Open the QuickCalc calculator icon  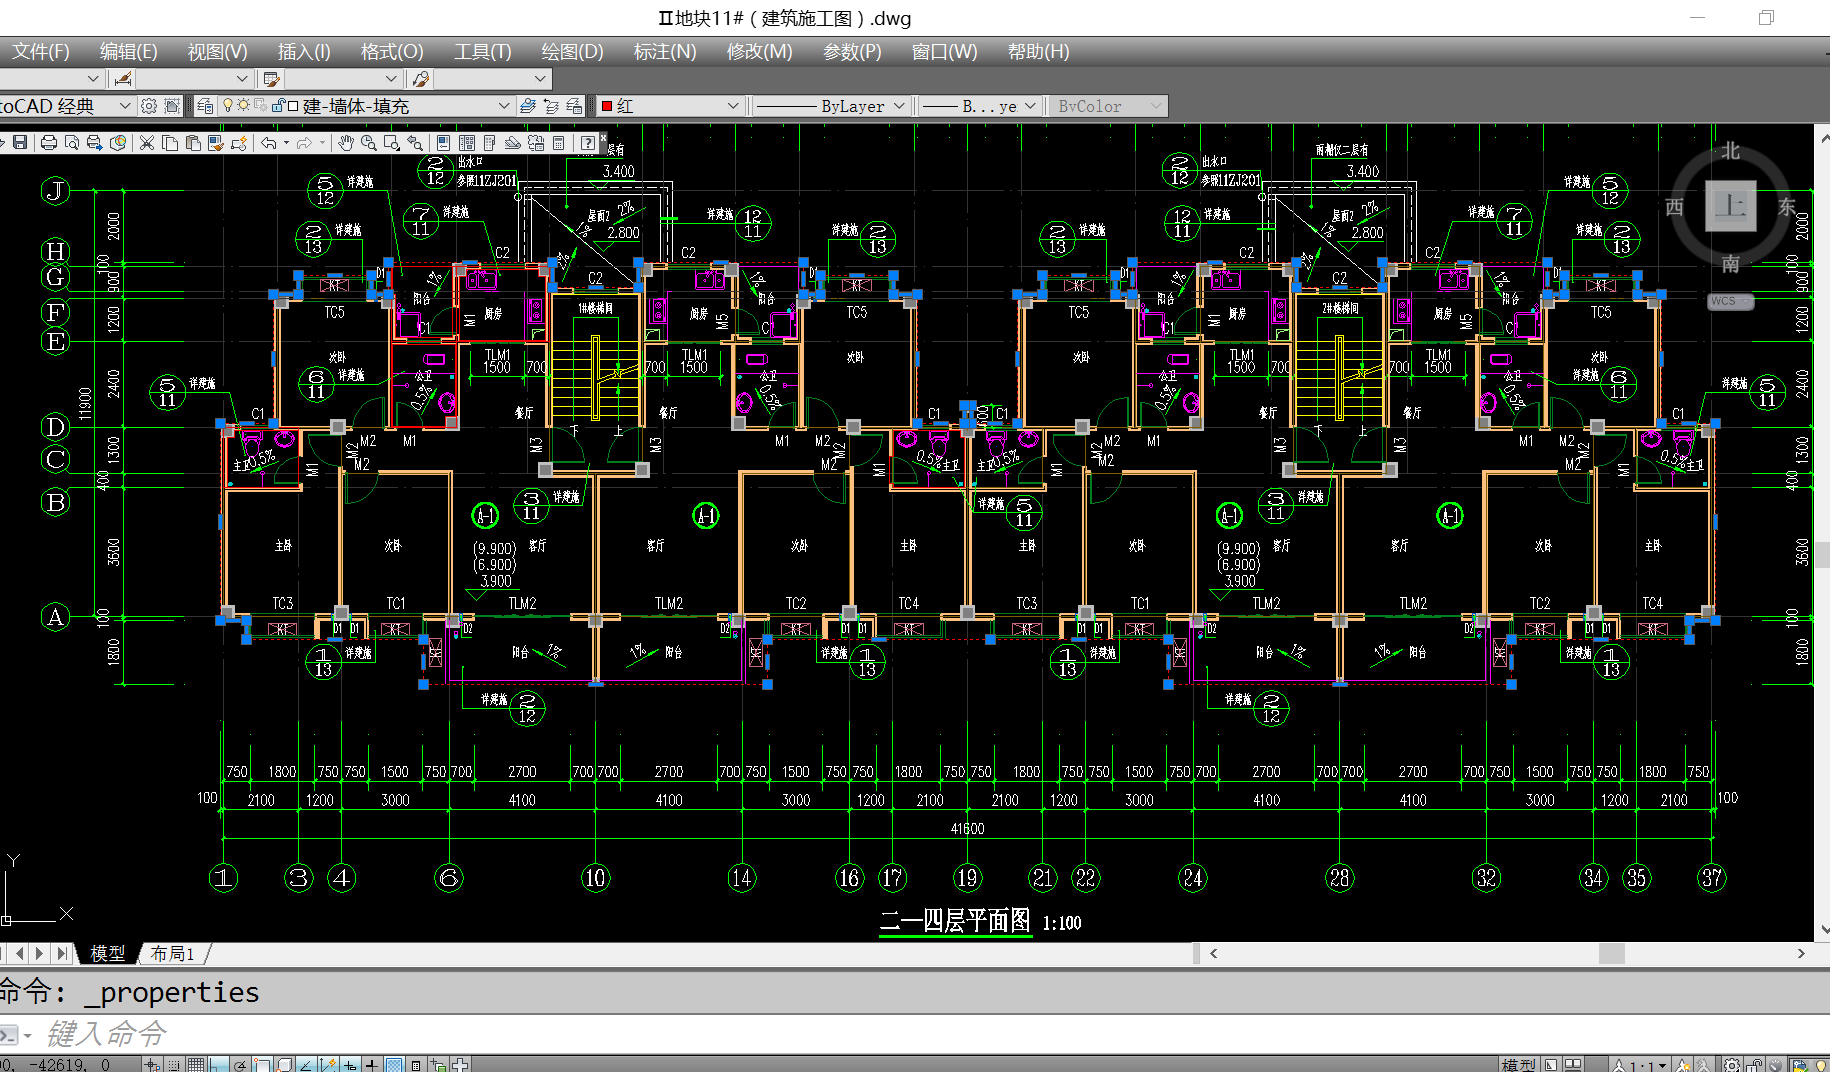[x=558, y=143]
